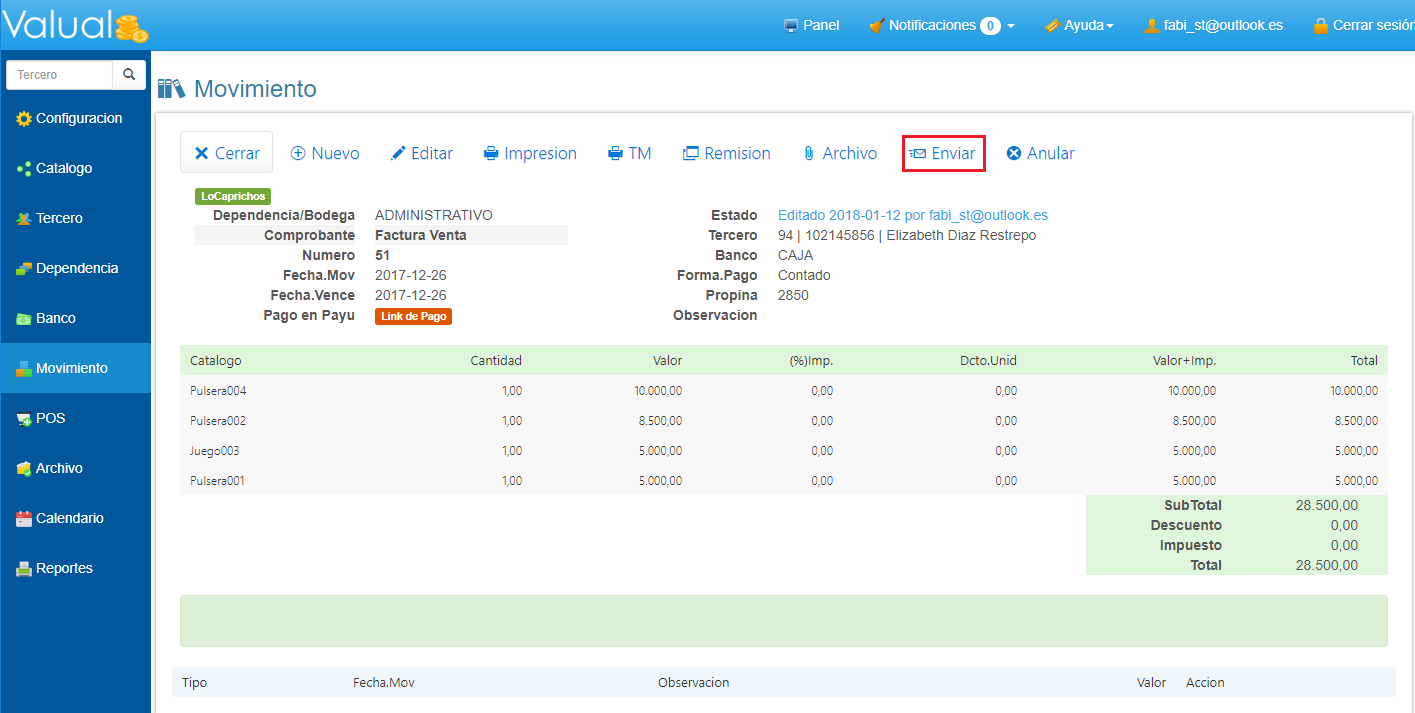Viewport: 1415px width, 713px height.
Task: Click the TM ticket print button
Action: pos(629,153)
